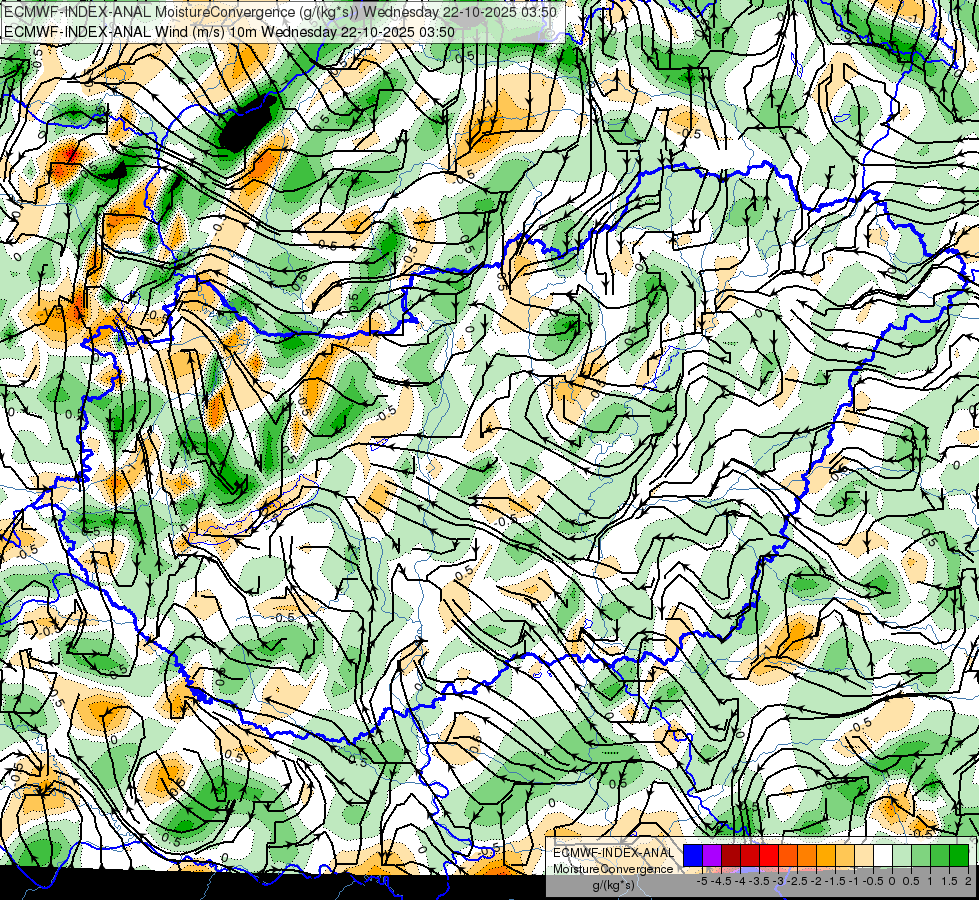Image resolution: width=979 pixels, height=900 pixels.
Task: Select the white legend swatch for -0.5 to 0
Action: [x=883, y=856]
